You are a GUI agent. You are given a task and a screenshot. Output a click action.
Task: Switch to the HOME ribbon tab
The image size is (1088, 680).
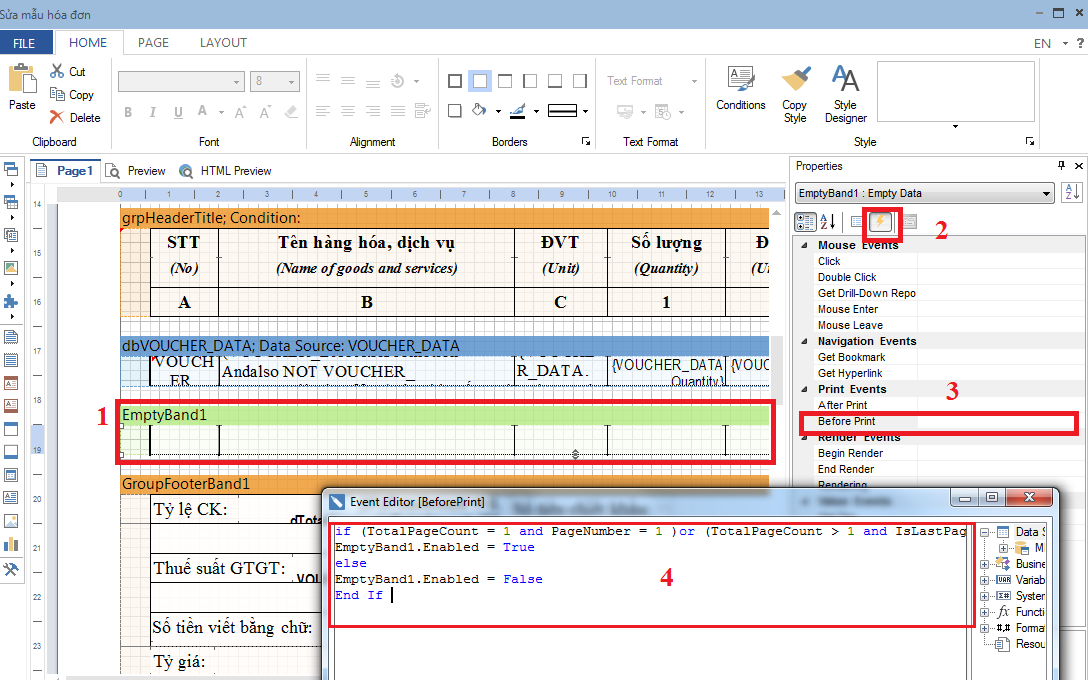(88, 42)
